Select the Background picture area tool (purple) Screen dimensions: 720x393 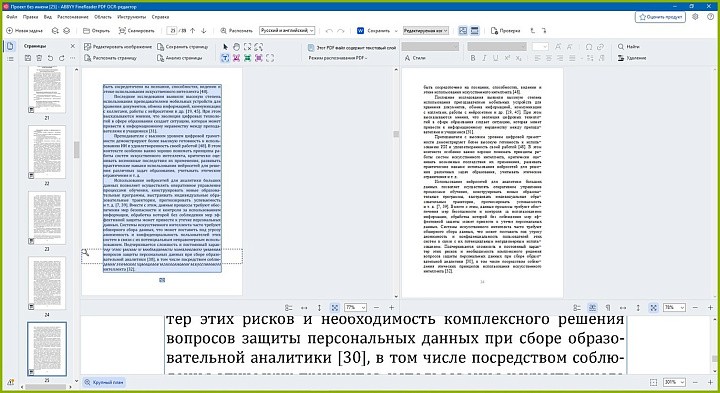coord(259,58)
